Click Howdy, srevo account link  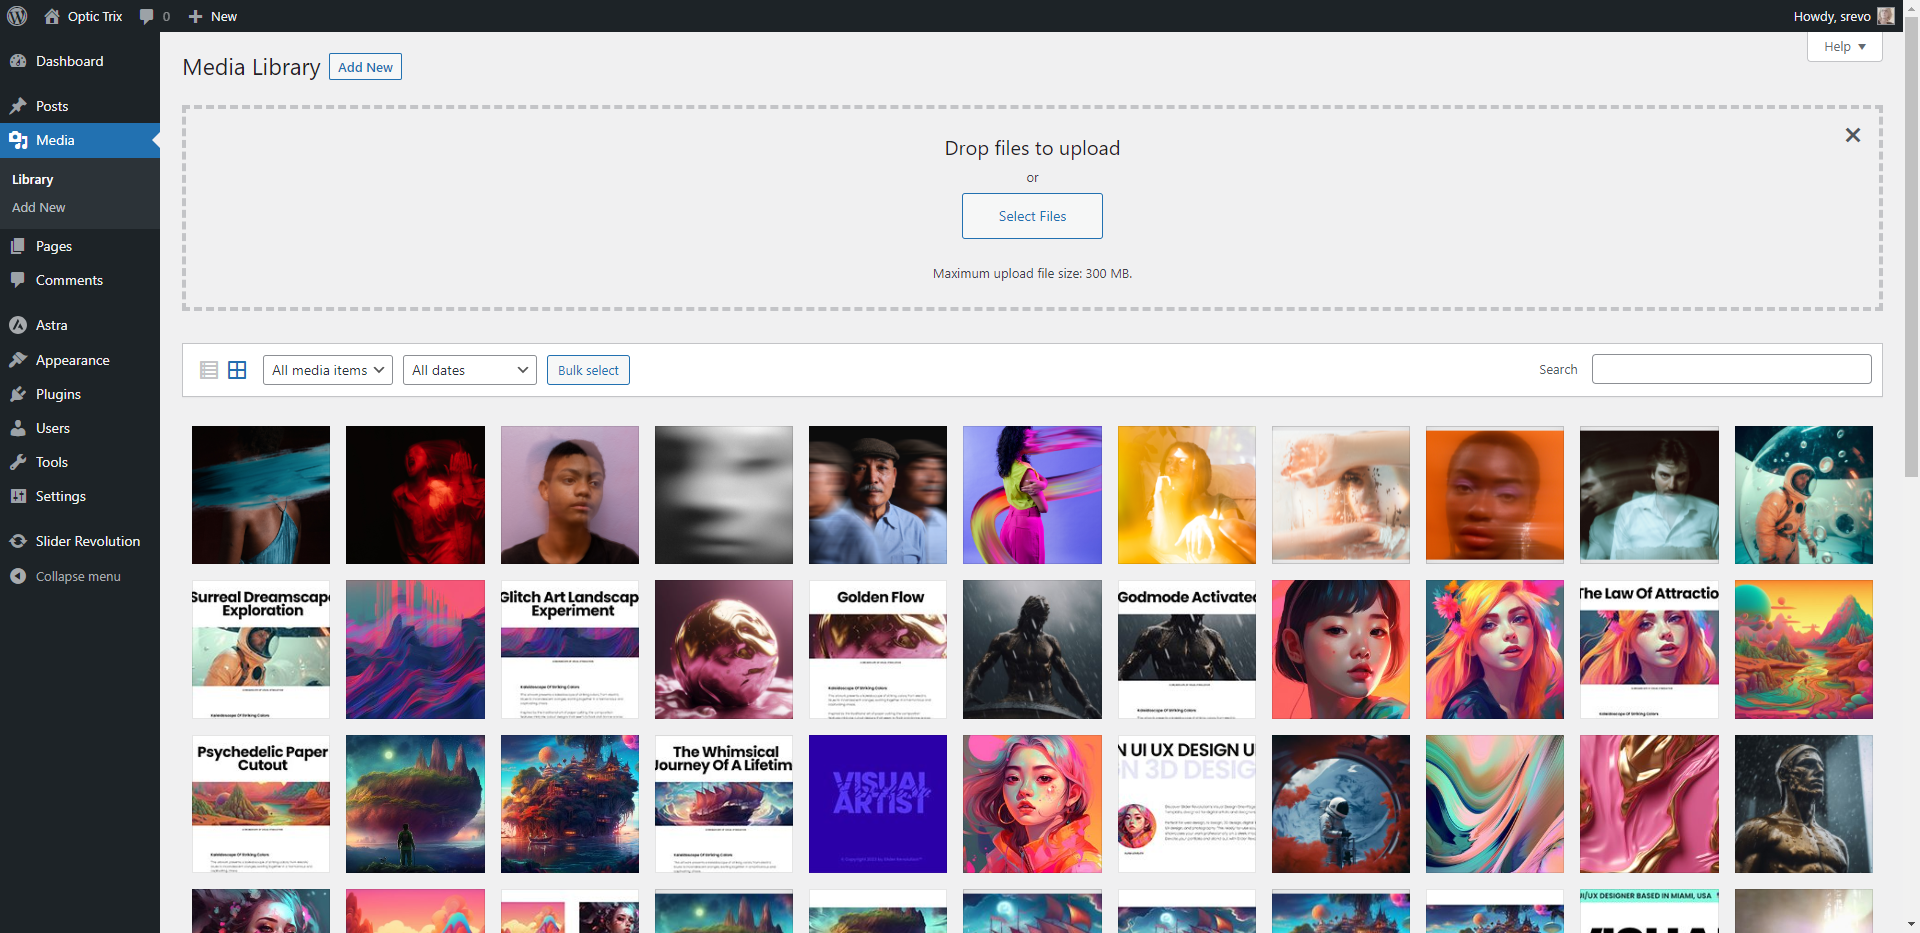pos(1832,16)
